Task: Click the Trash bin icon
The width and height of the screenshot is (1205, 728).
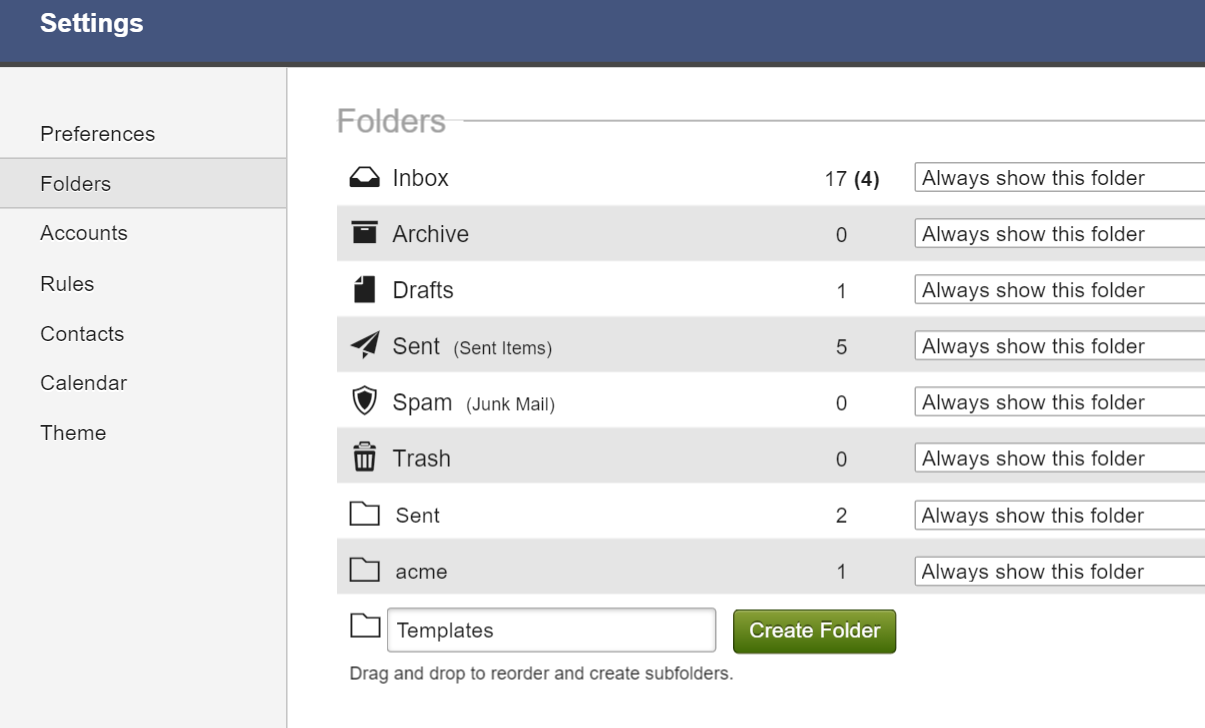Action: pyautogui.click(x=364, y=458)
